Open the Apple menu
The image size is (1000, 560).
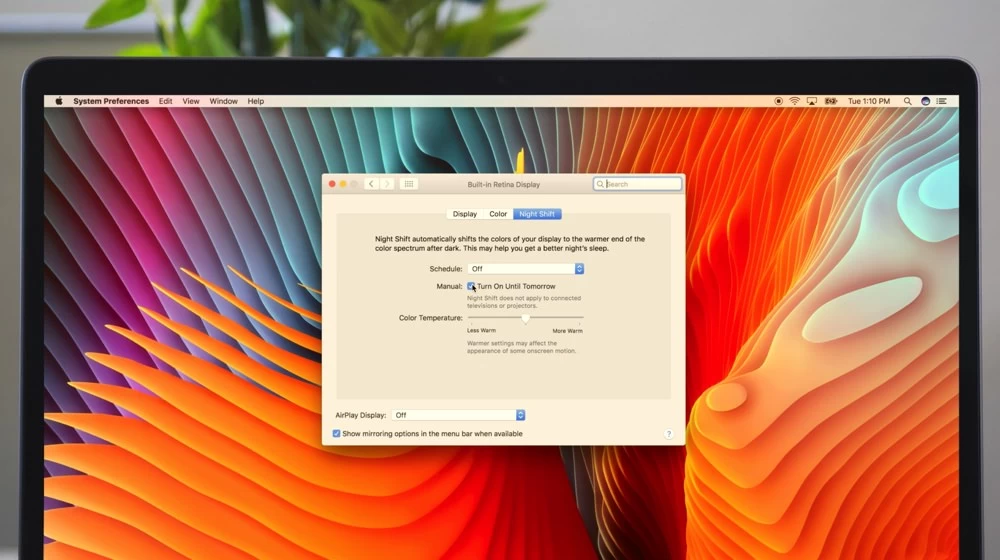[59, 101]
